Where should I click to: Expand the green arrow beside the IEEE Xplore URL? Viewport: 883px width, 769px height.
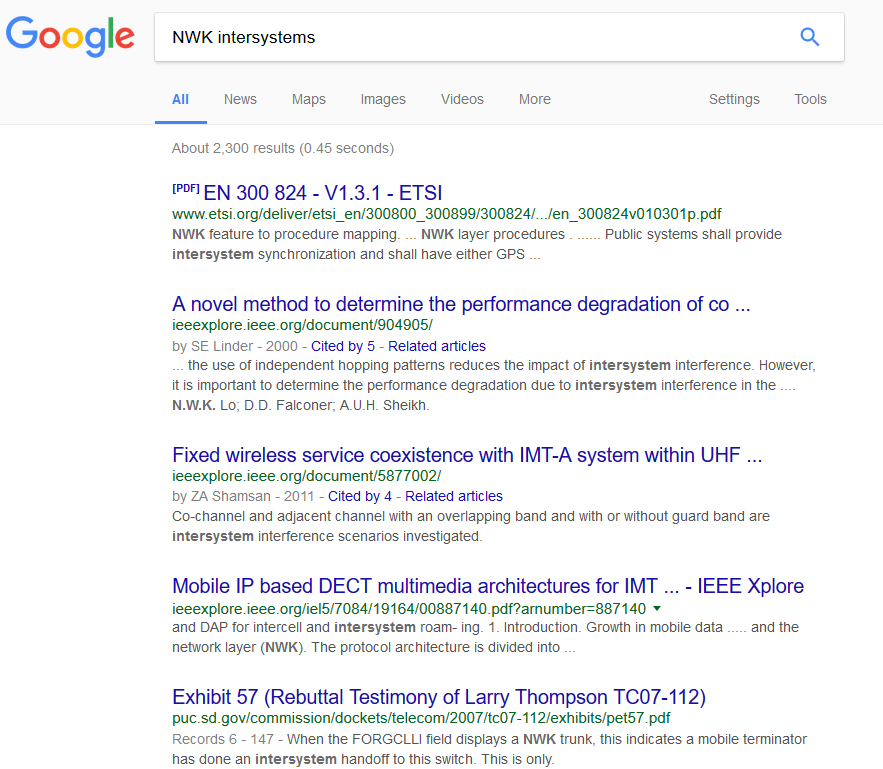click(657, 608)
